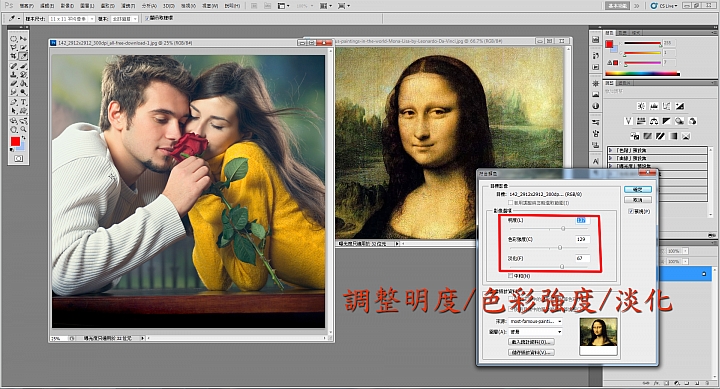This screenshot has height=389, width=720.
Task: Select the Eyedropper tool in toolbox
Action: coord(23,56)
